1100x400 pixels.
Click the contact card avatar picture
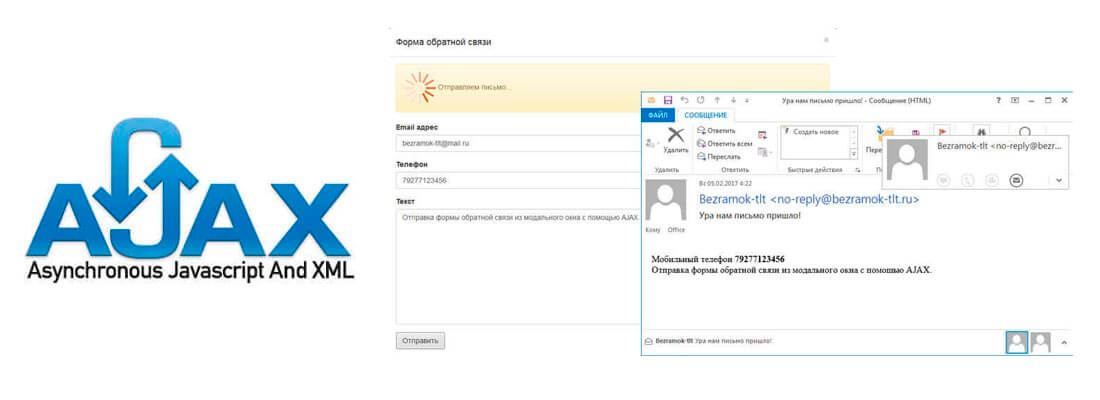pos(907,159)
